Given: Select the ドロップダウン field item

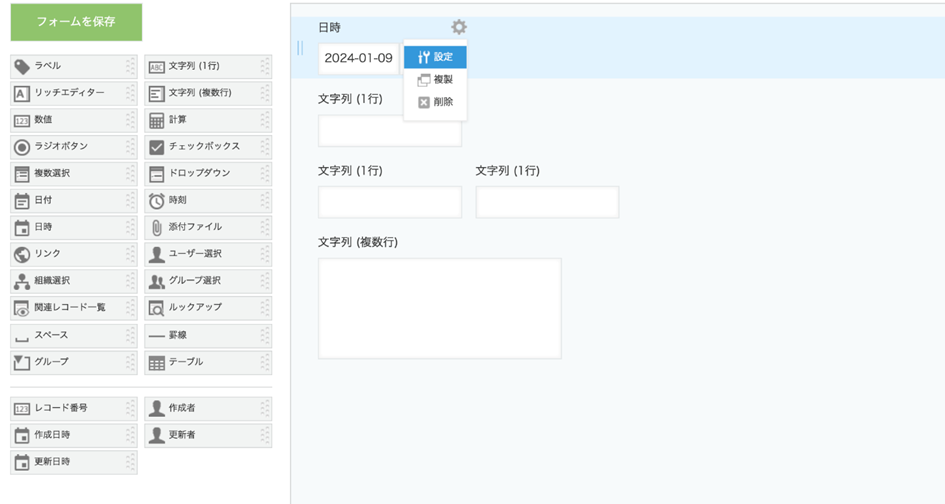Looking at the screenshot, I should 207,174.
